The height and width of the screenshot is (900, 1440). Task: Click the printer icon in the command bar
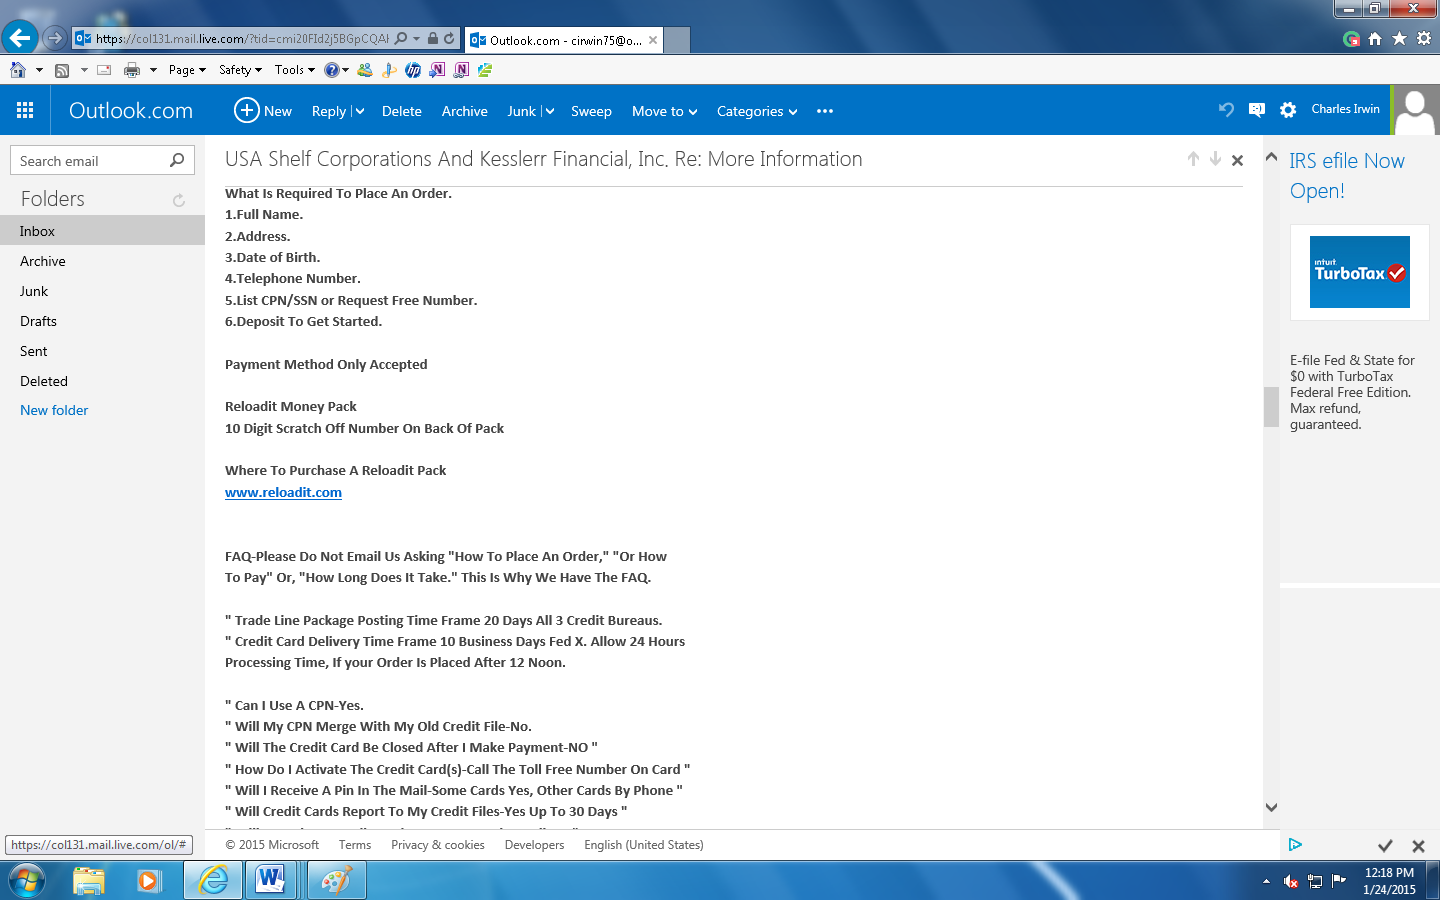point(132,70)
